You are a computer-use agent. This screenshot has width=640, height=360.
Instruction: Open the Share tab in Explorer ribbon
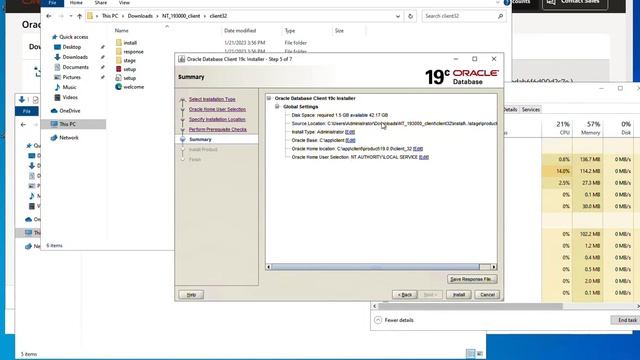[x=100, y=3]
